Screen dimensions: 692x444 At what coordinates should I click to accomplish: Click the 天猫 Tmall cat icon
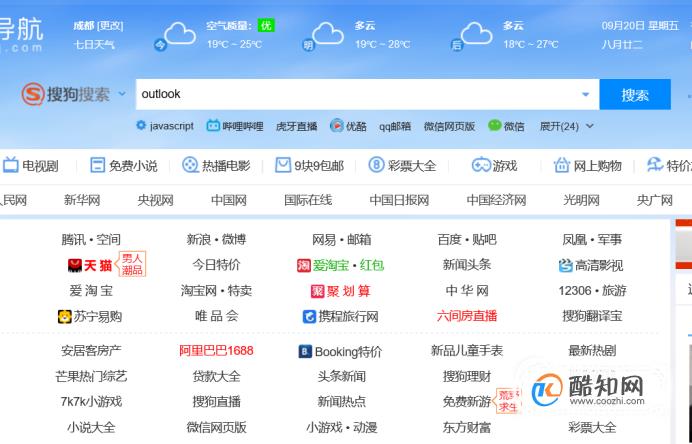tap(75, 265)
